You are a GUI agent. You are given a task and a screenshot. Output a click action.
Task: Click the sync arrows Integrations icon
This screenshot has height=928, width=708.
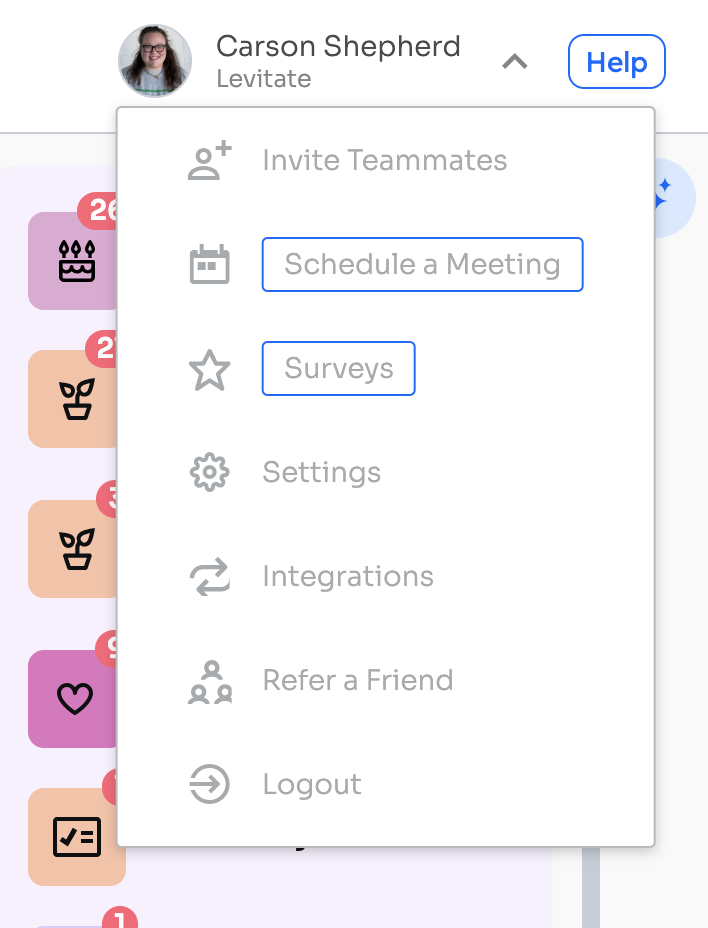pos(209,576)
